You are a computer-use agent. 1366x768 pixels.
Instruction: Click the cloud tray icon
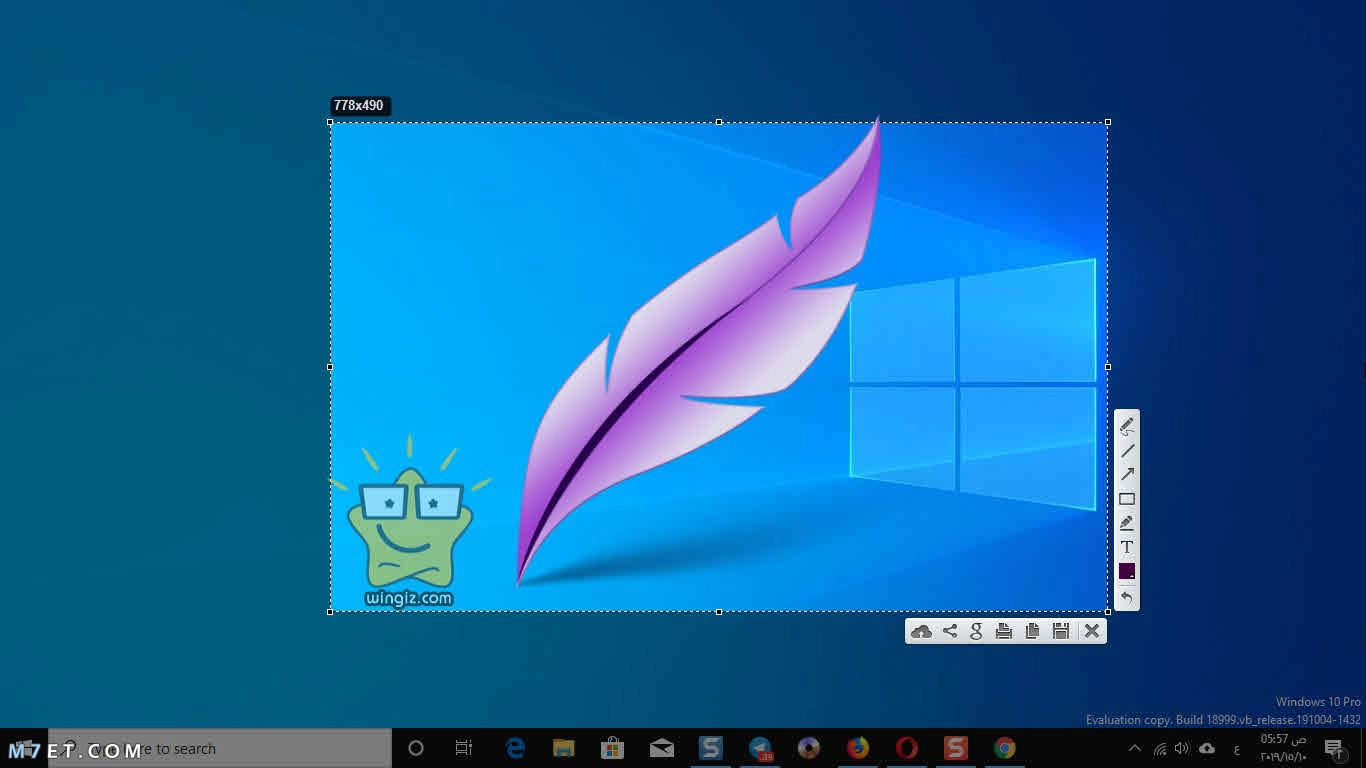click(1207, 748)
